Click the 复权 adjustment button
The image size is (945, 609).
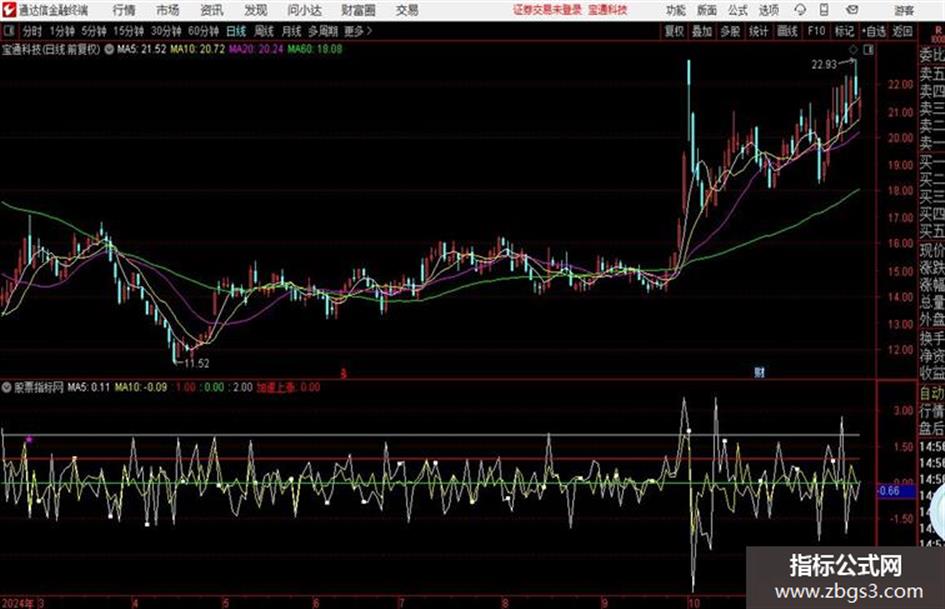674,31
